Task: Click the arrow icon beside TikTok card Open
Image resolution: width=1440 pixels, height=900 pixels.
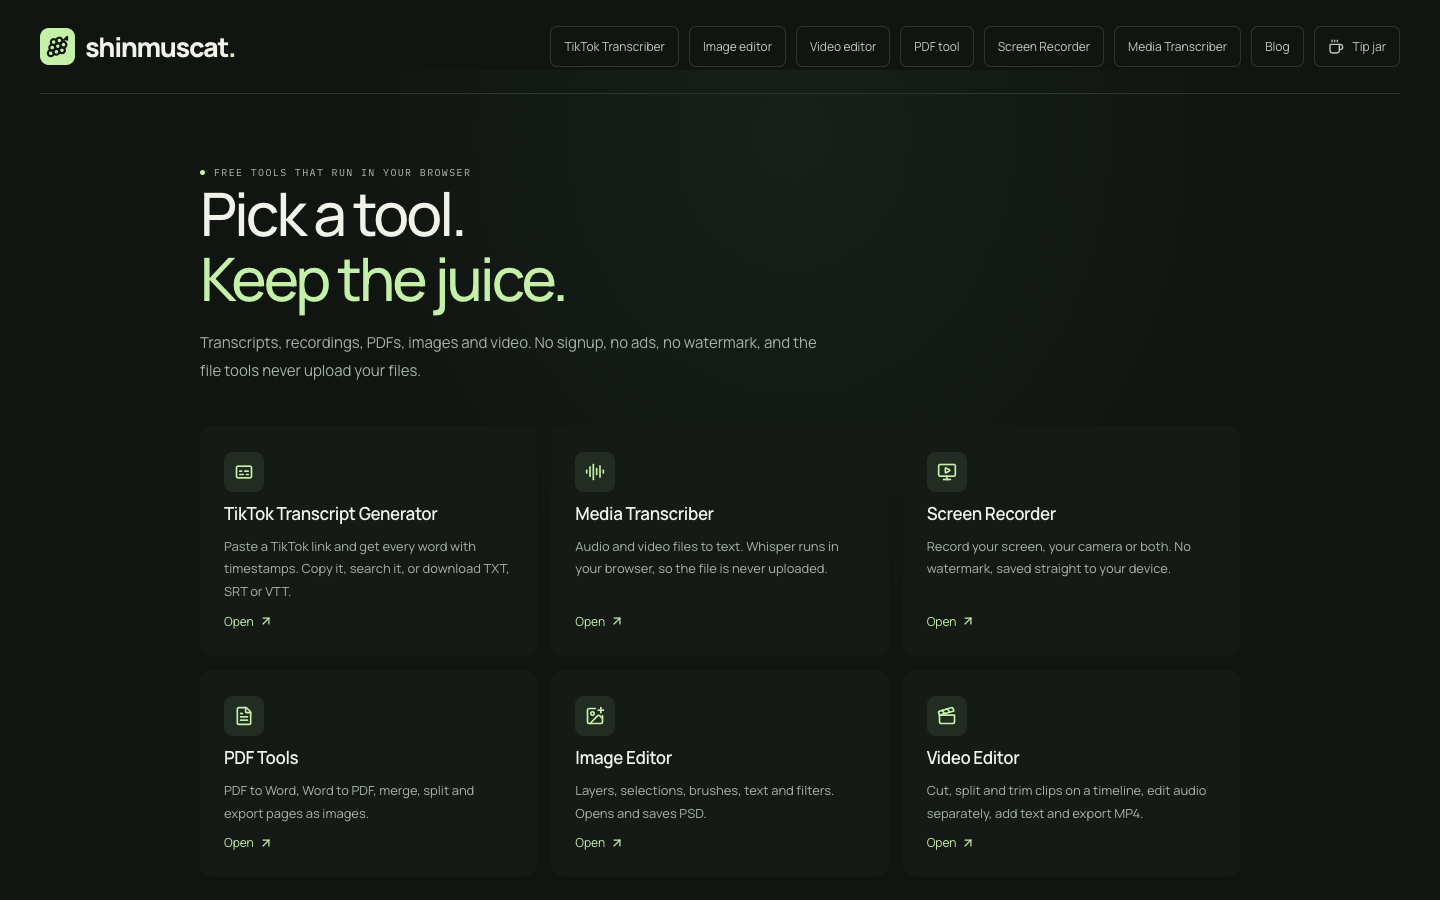Action: [266, 621]
